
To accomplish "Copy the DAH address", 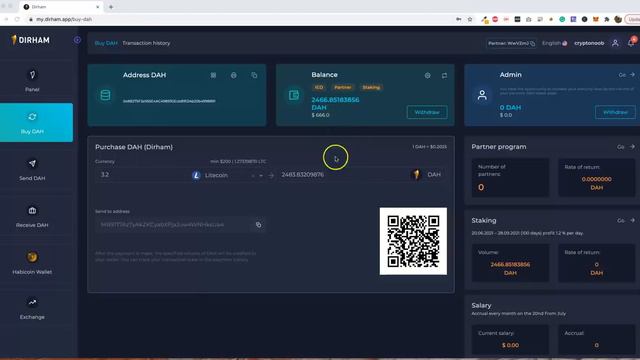I will click(254, 75).
